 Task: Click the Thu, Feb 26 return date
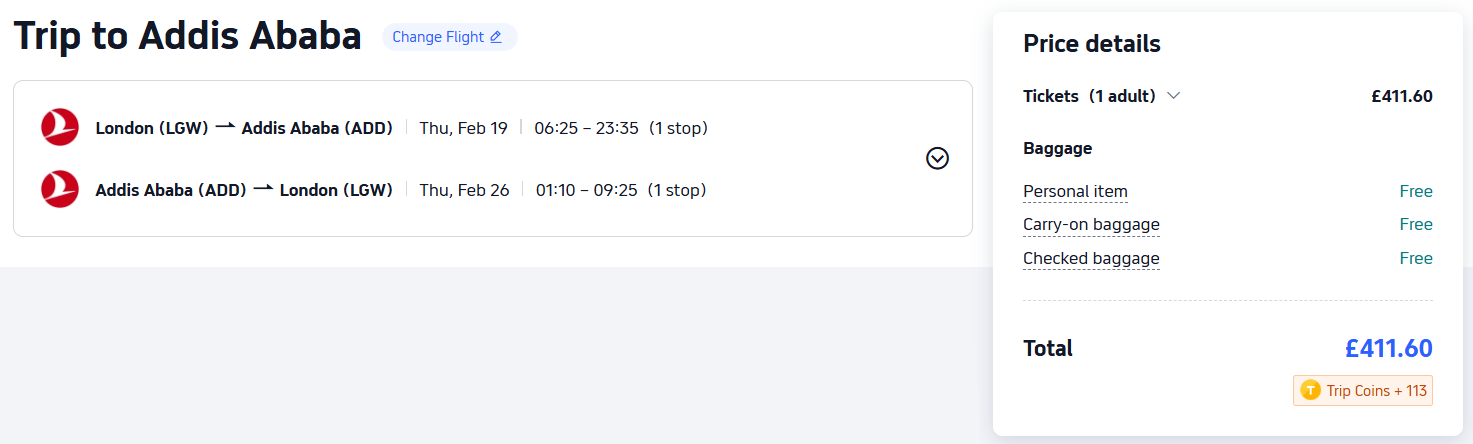(464, 190)
